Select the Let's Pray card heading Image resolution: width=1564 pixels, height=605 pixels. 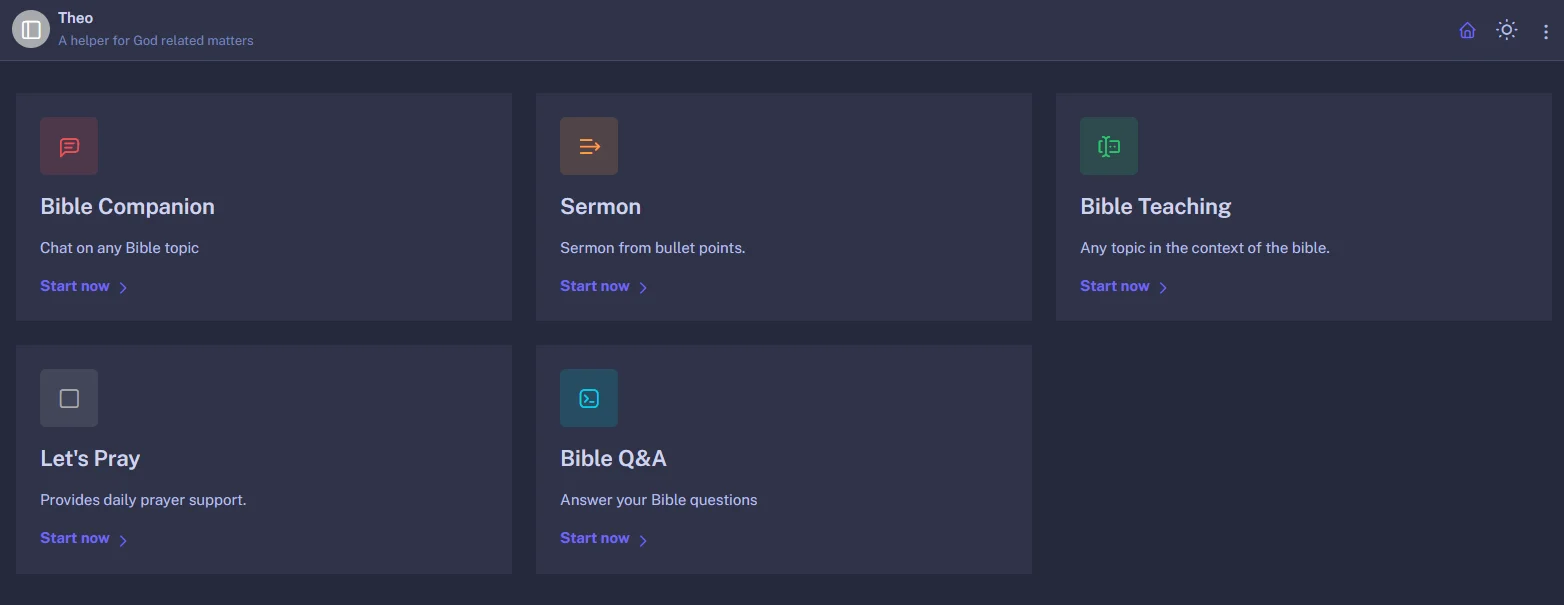(x=90, y=459)
